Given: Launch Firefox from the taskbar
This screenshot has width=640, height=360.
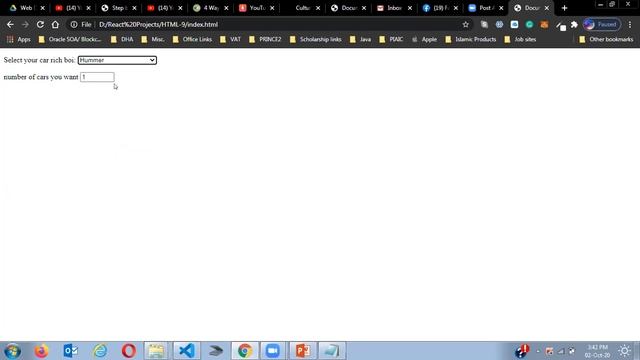Looking at the screenshot, I should pos(41,351).
